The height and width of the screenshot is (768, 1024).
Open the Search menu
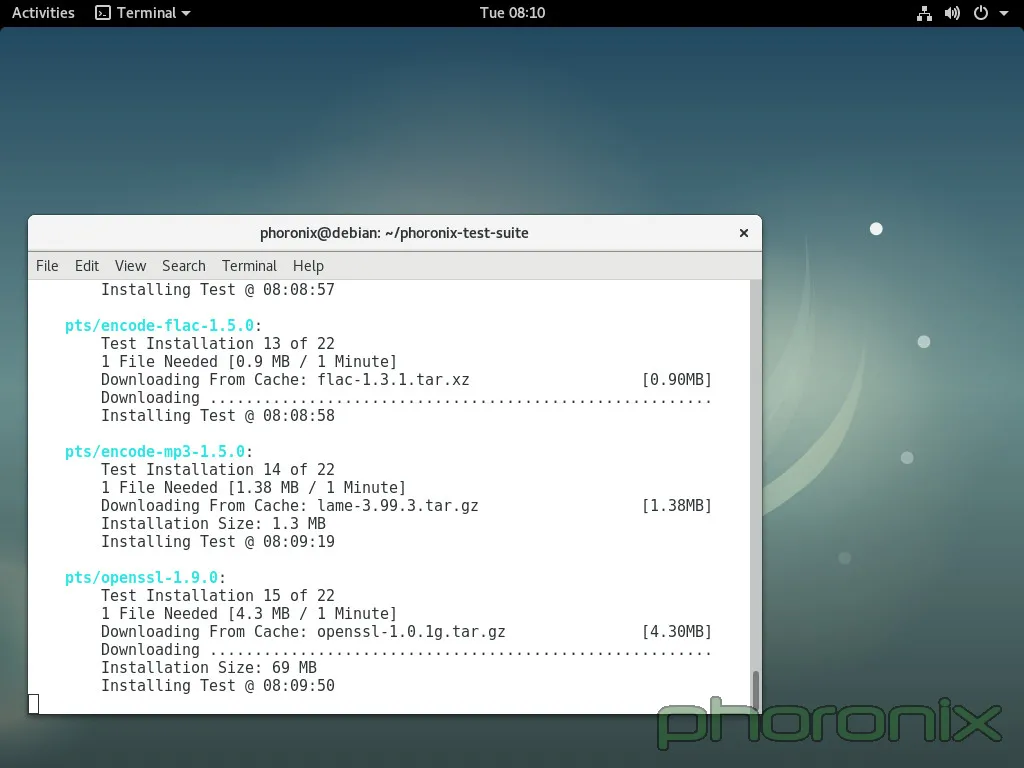pyautogui.click(x=184, y=266)
